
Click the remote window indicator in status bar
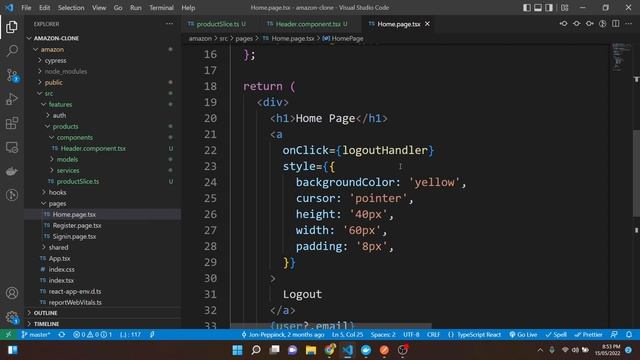point(8,334)
